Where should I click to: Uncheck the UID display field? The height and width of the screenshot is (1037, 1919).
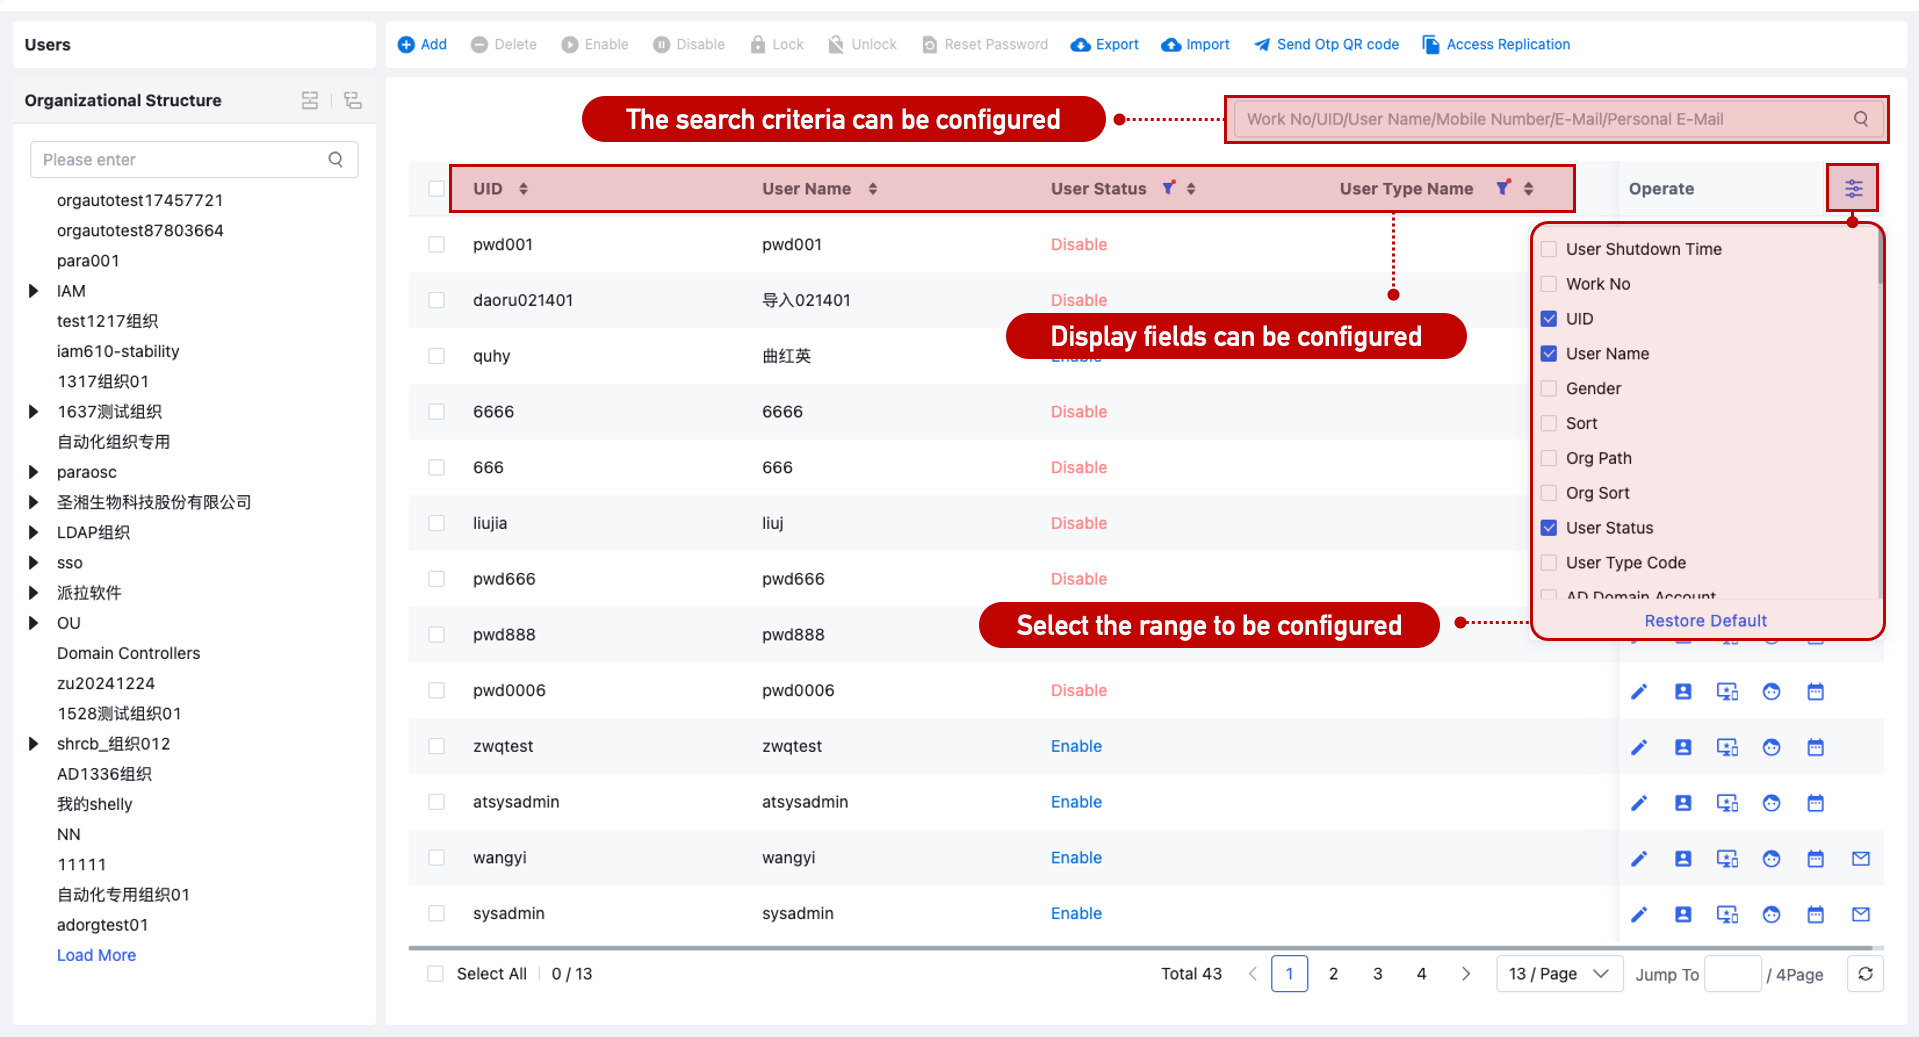point(1548,319)
